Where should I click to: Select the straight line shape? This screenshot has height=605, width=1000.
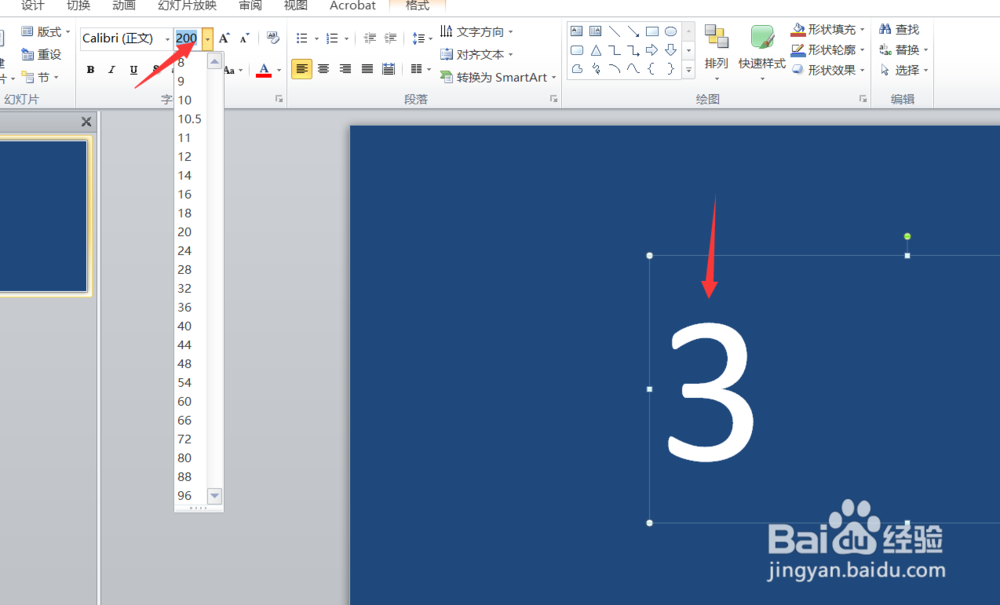click(614, 31)
